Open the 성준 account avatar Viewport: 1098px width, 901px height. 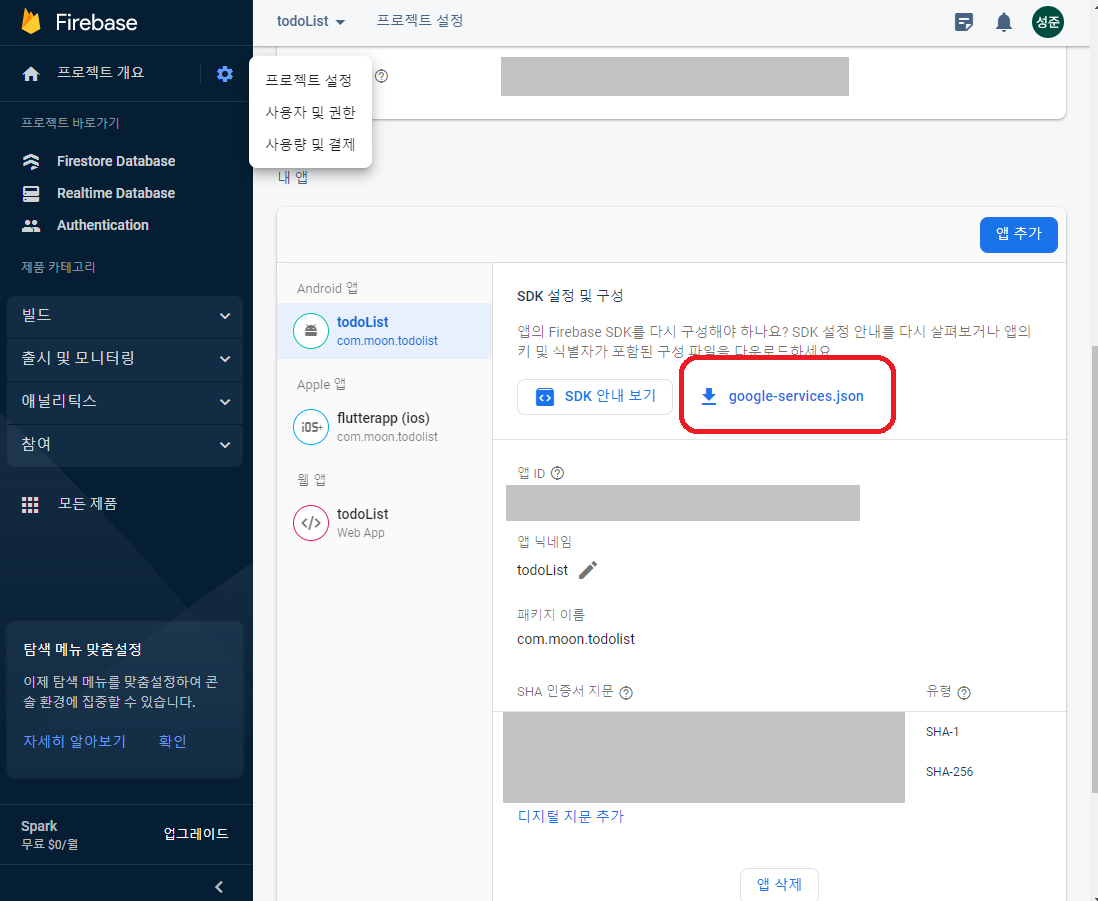click(x=1048, y=22)
